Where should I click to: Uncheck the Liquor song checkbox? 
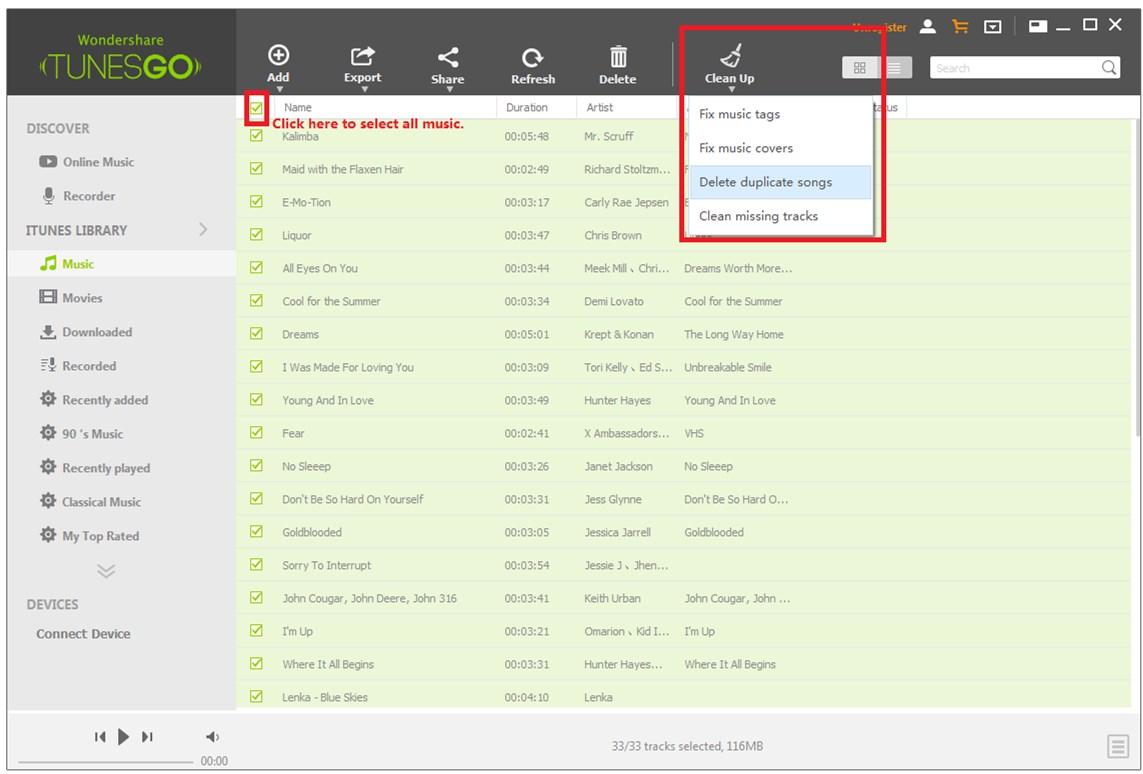(x=257, y=235)
